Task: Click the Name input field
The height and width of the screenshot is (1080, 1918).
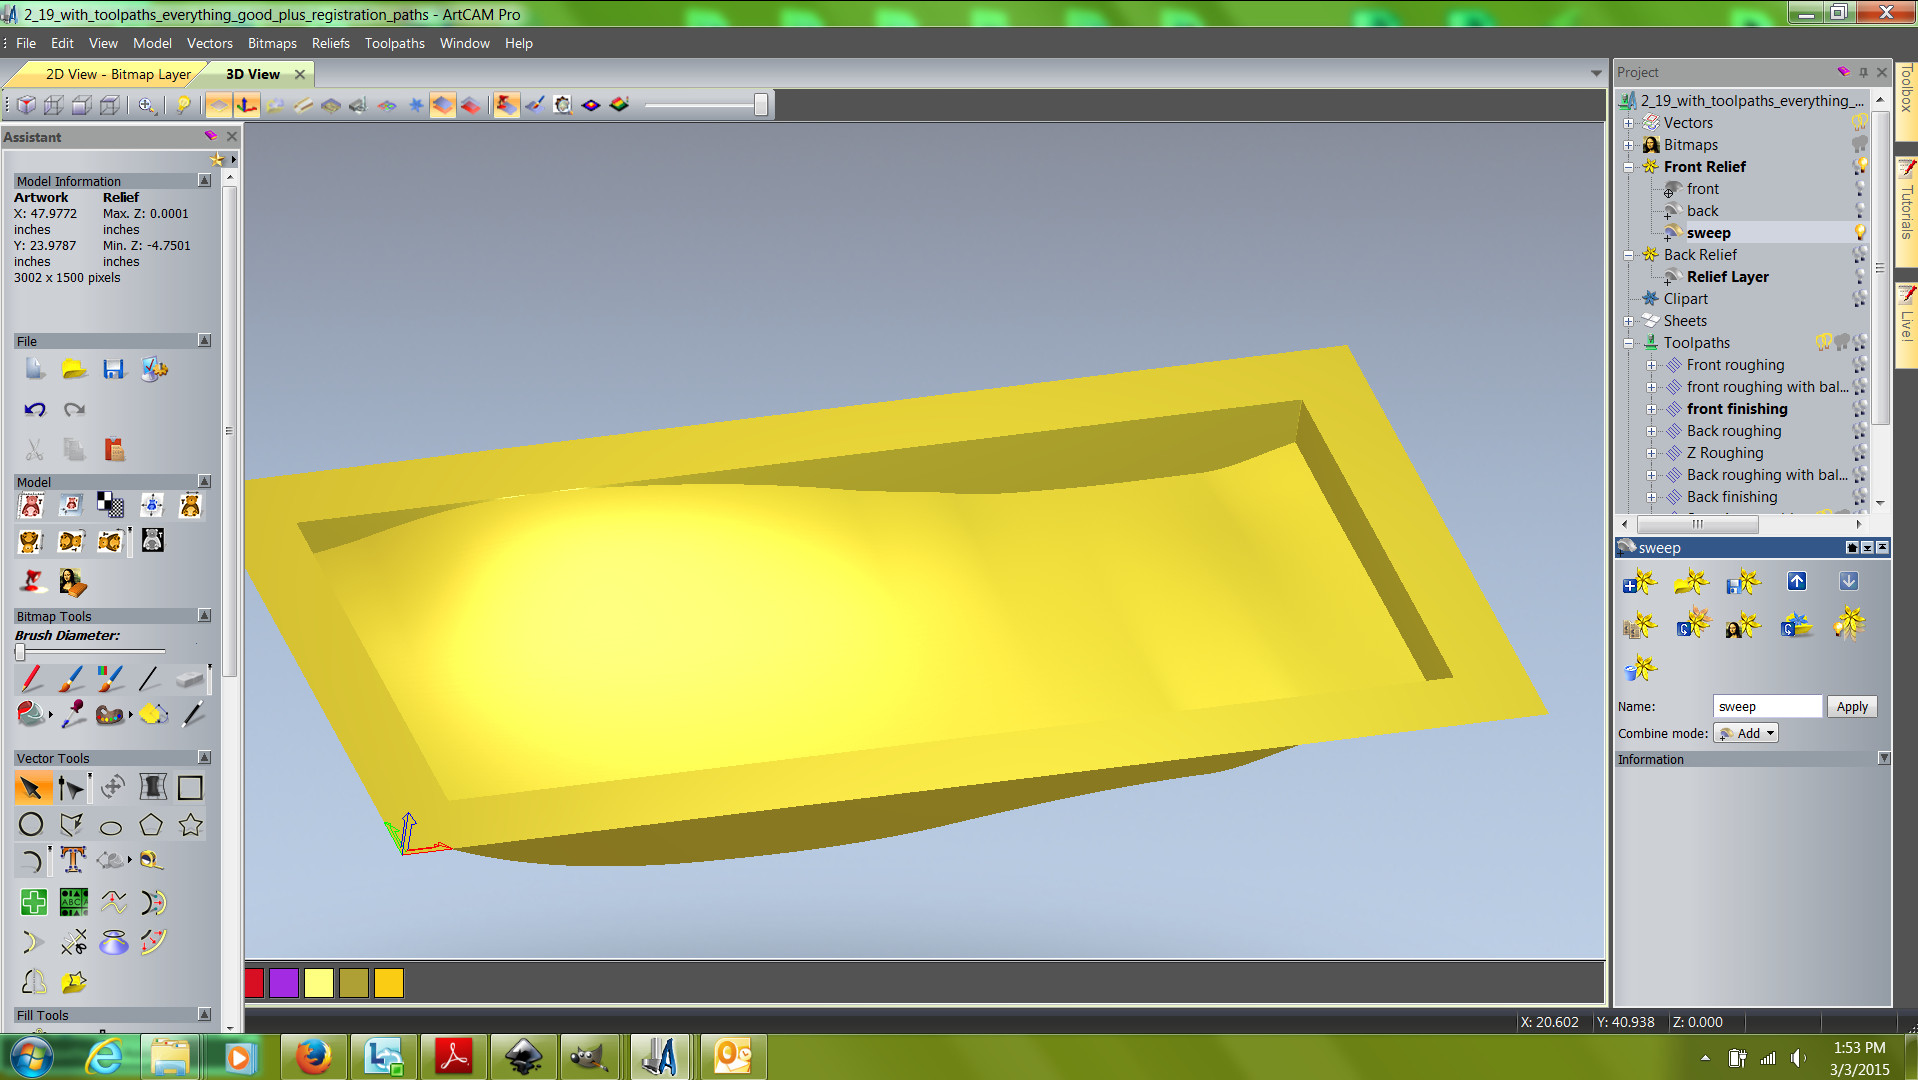Action: tap(1767, 706)
